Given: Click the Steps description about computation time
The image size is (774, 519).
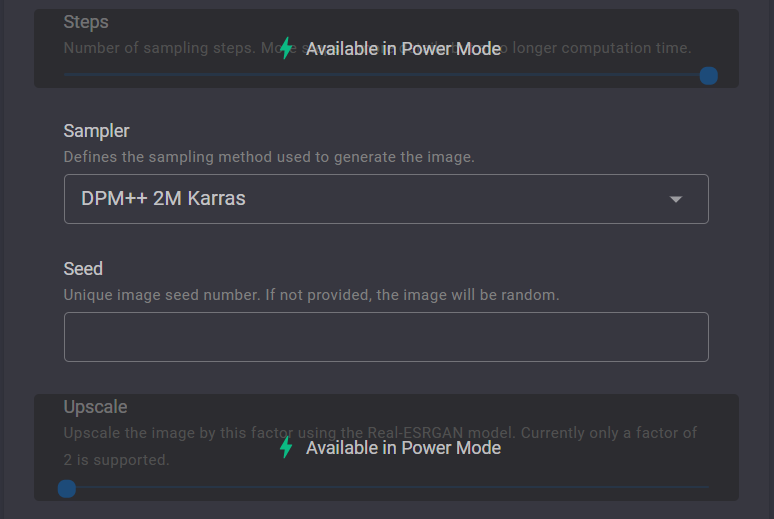Looking at the screenshot, I should point(600,48).
